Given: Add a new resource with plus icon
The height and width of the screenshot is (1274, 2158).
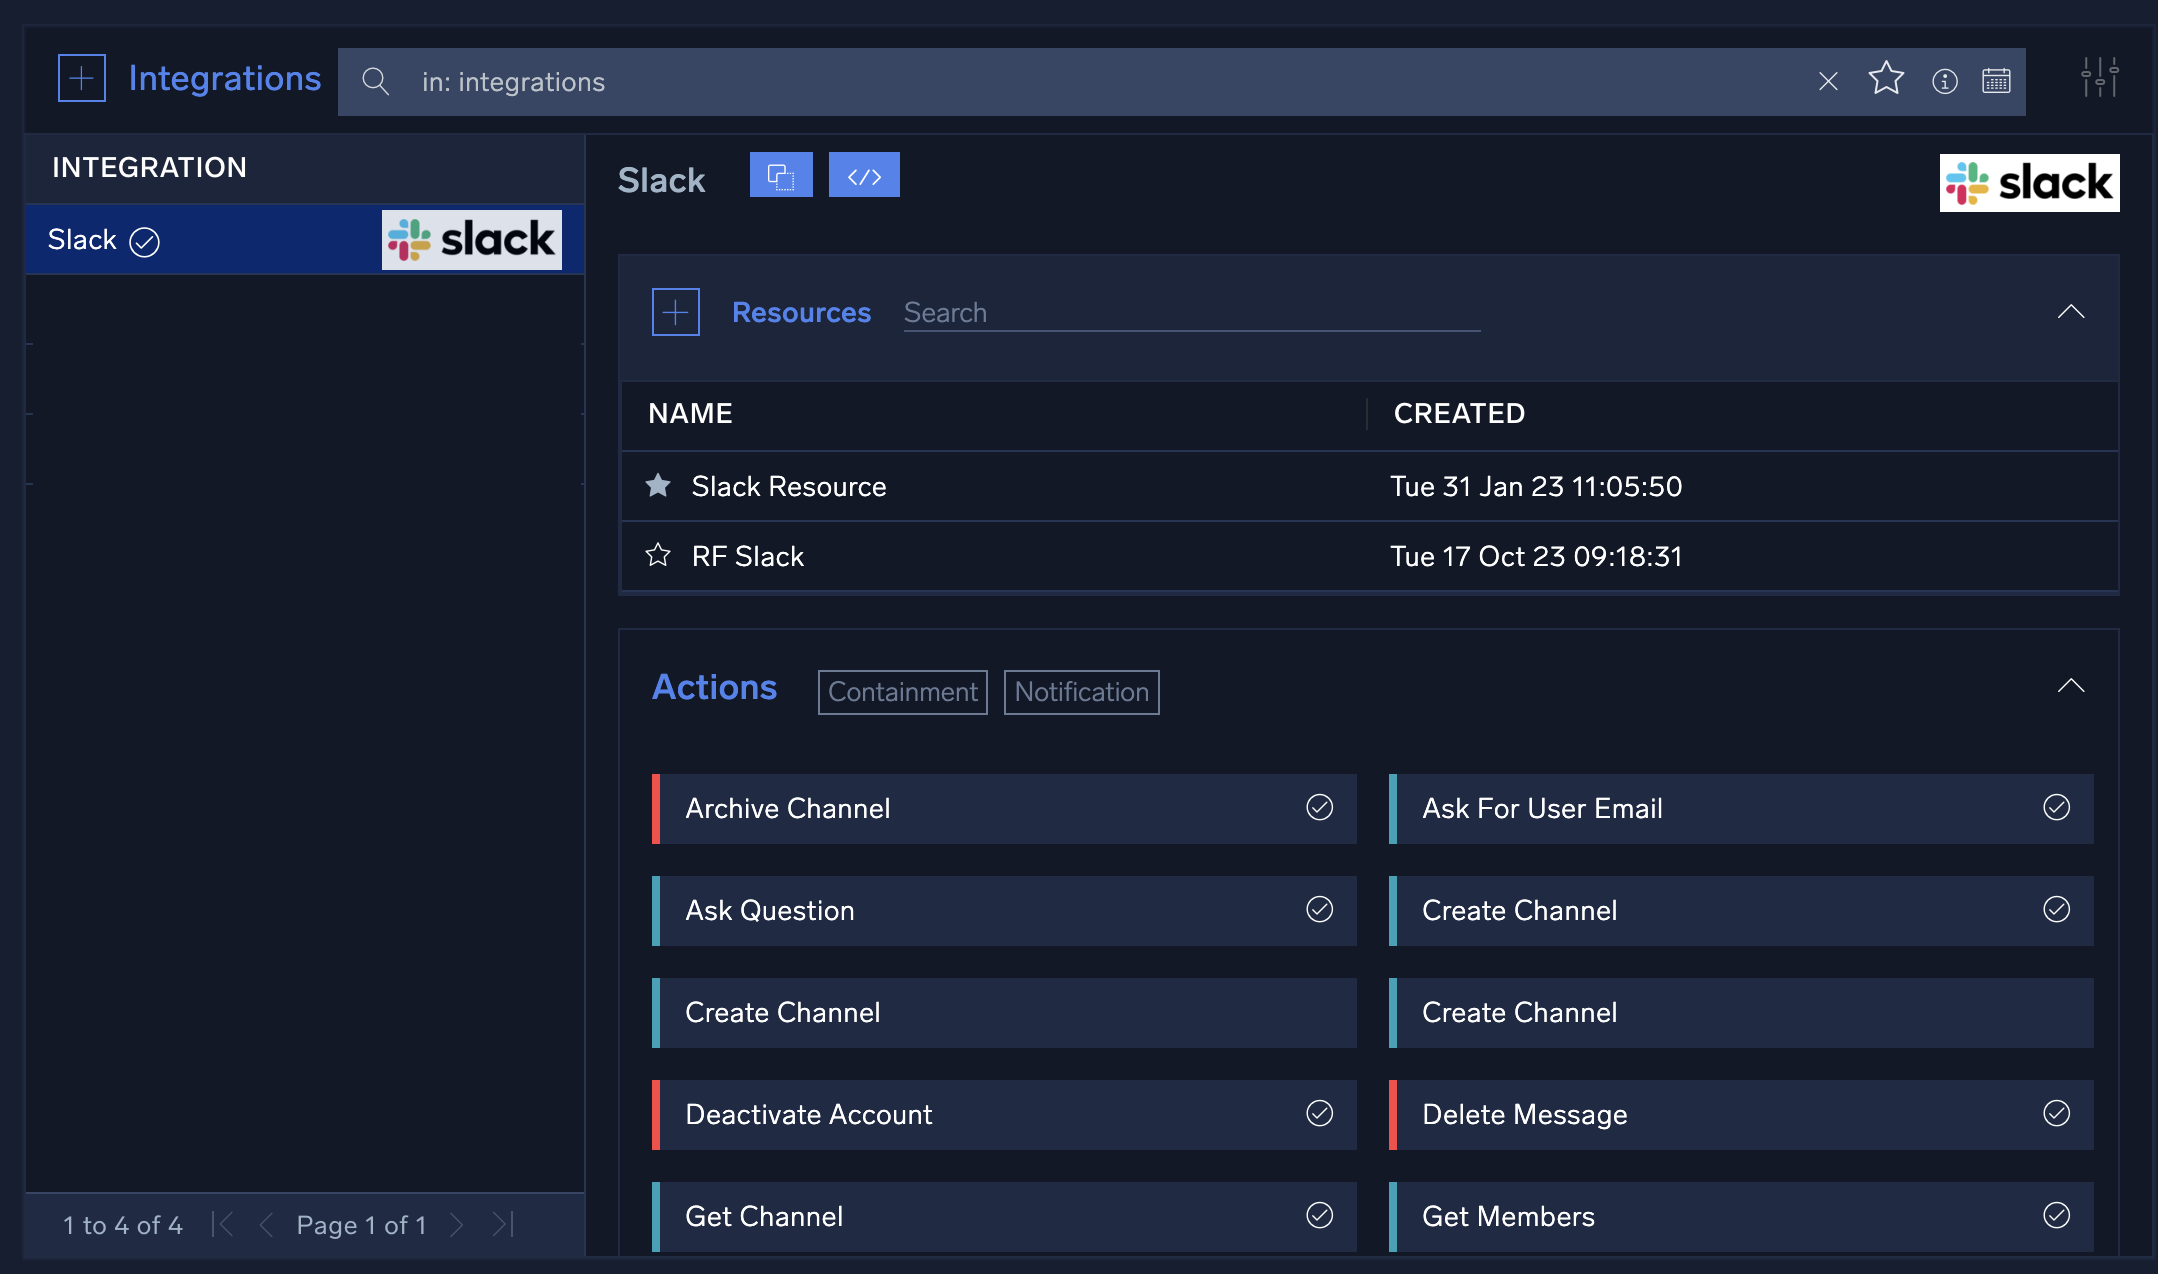Looking at the screenshot, I should (676, 312).
